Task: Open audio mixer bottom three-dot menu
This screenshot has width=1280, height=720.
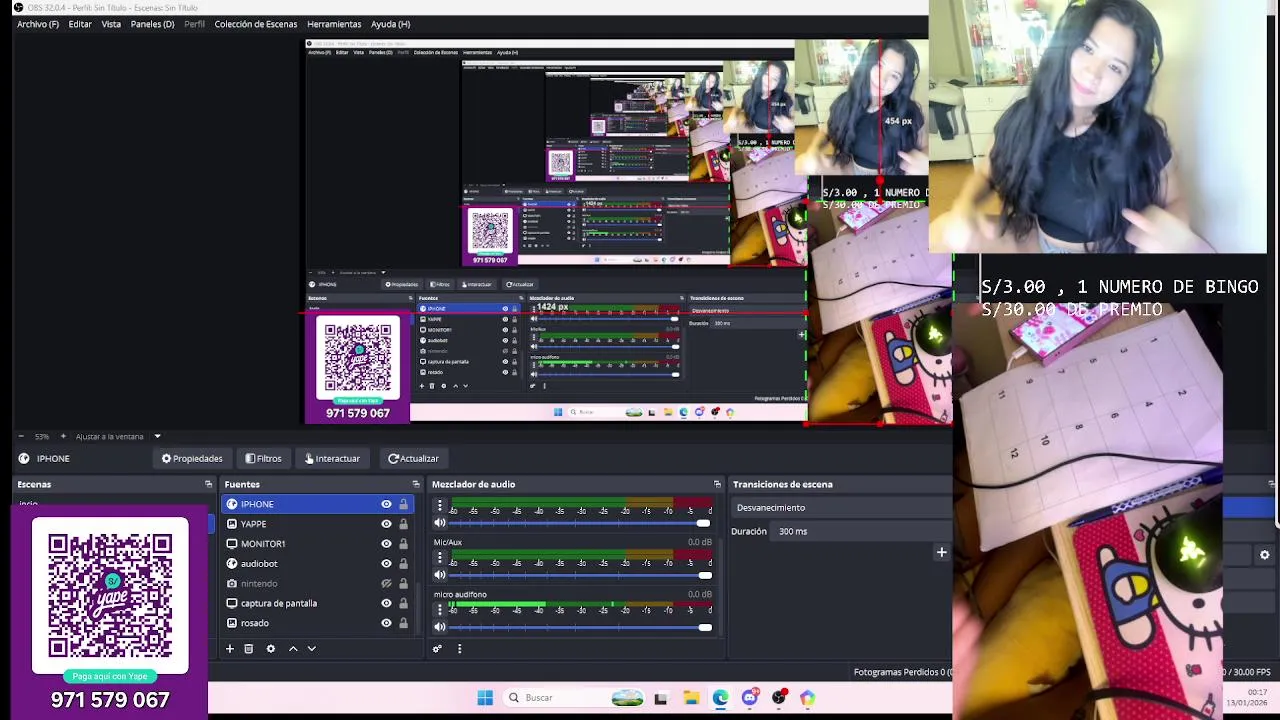Action: (459, 649)
